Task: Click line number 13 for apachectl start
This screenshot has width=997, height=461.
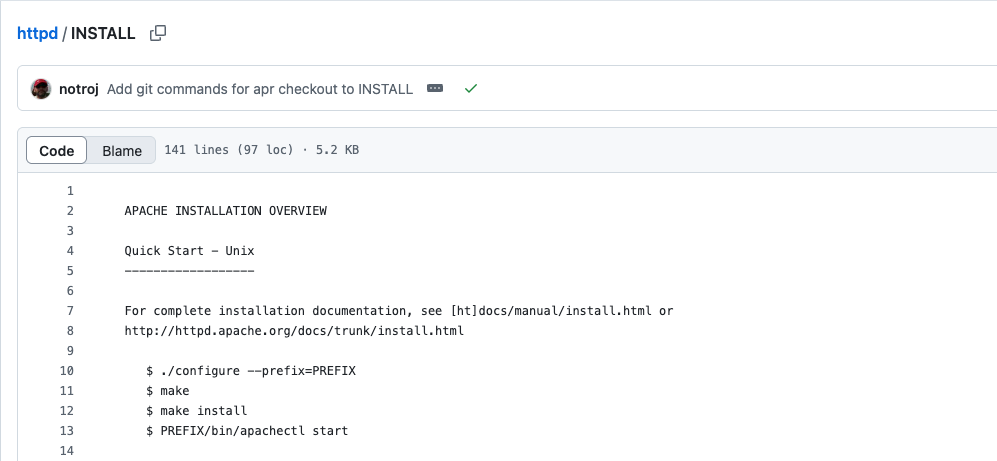Action: click(67, 431)
